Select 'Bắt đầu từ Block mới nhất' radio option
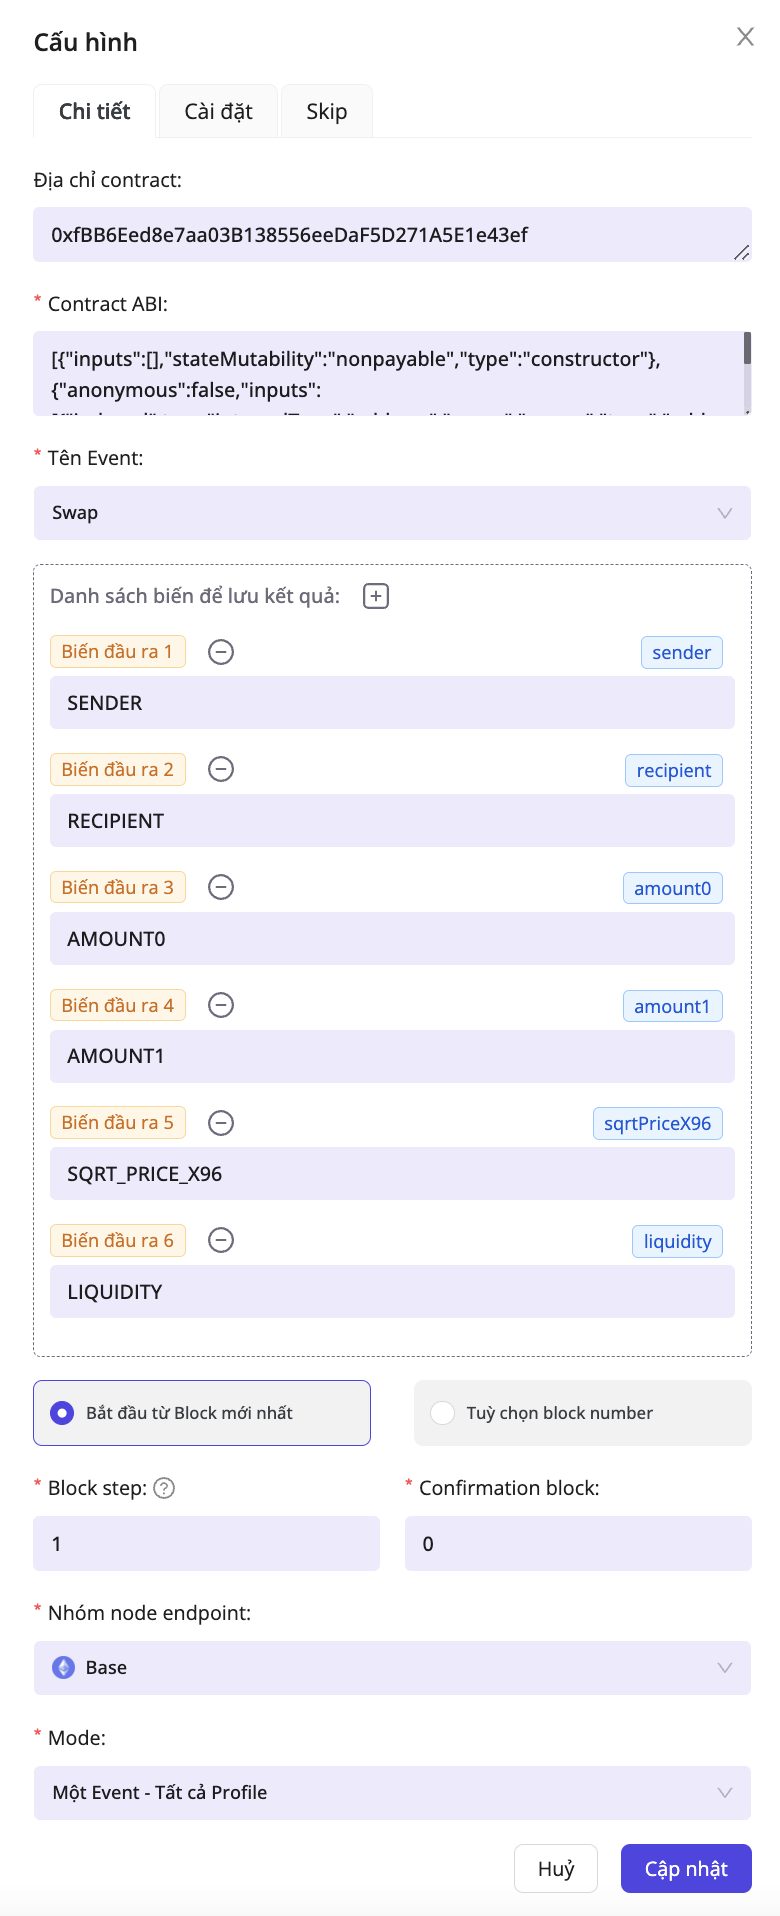780x1916 pixels. (x=63, y=1413)
